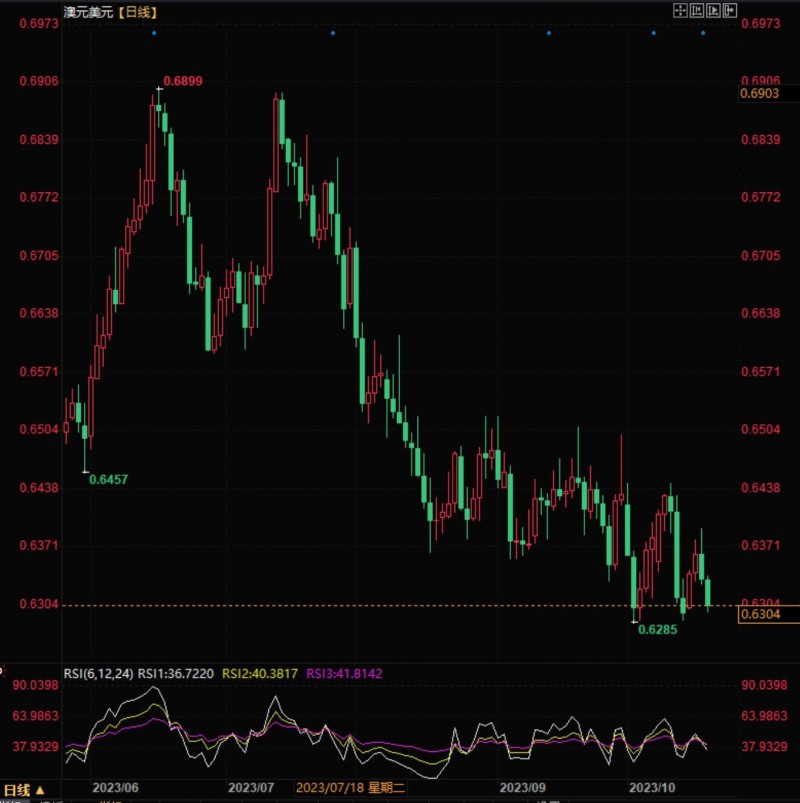800x803 pixels.
Task: Select the 澳元美元 chart title
Action: [89, 12]
